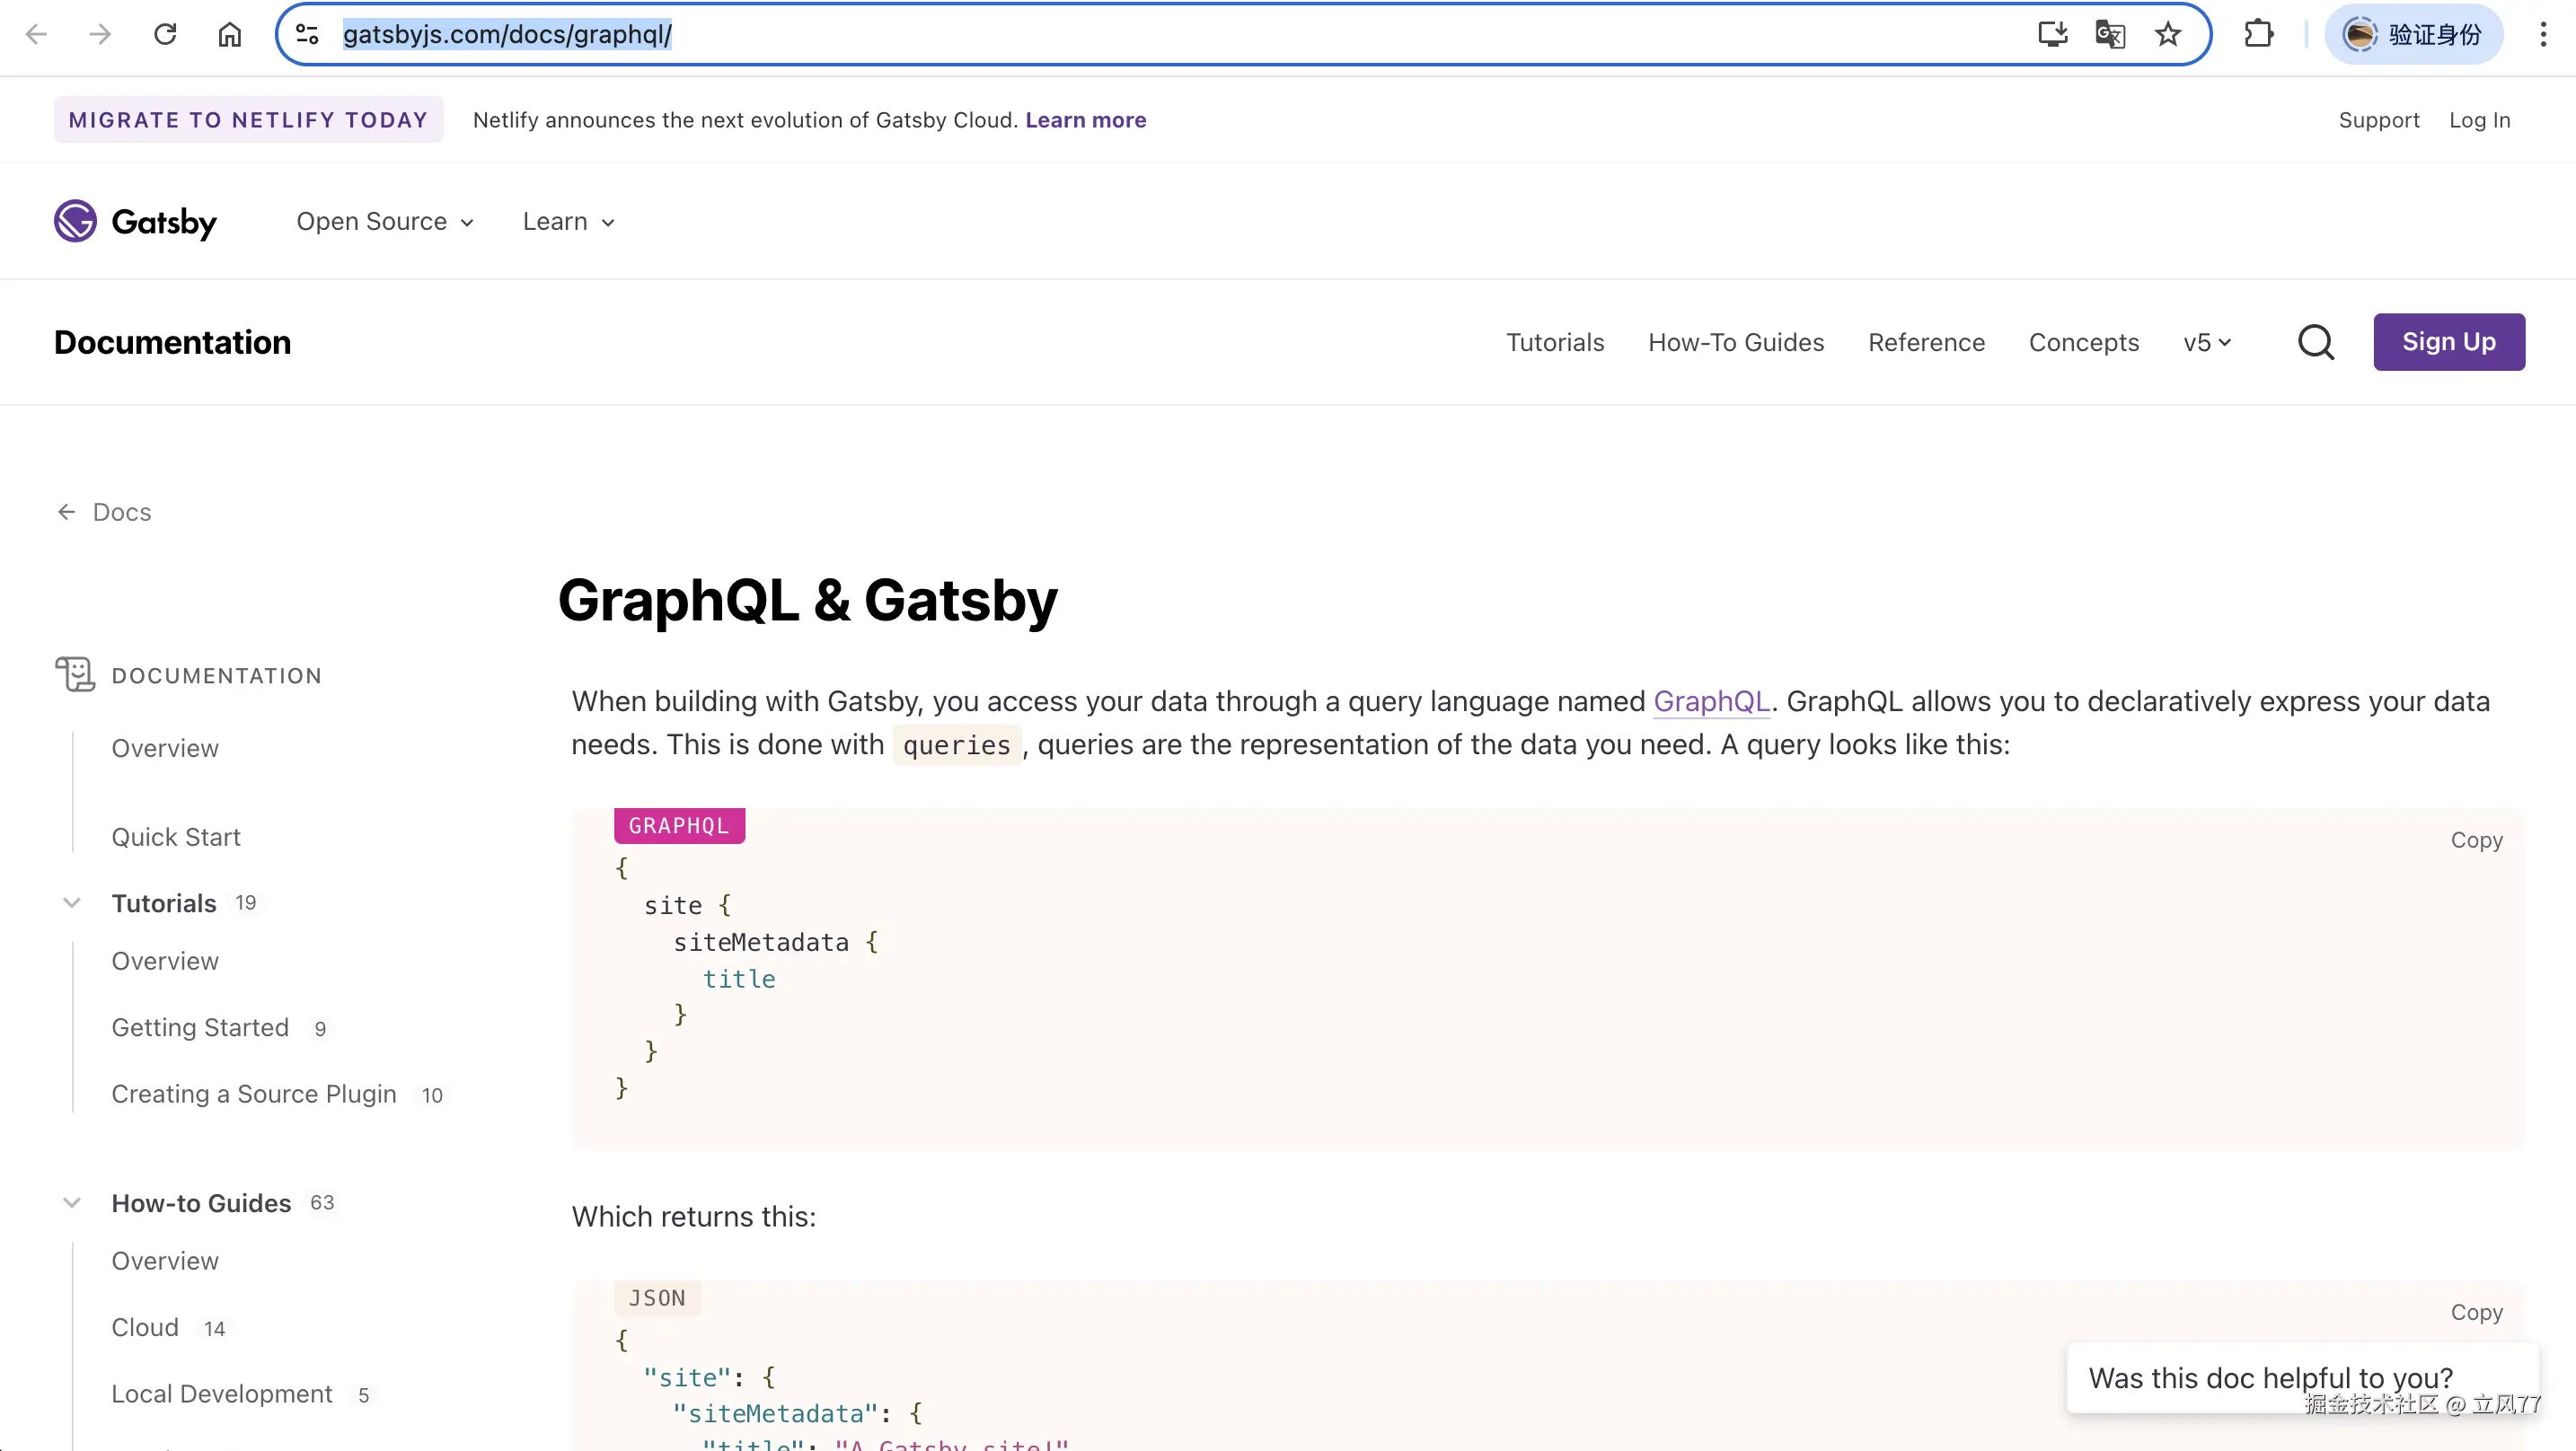Click the install app icon in address bar

pyautogui.click(x=2052, y=35)
